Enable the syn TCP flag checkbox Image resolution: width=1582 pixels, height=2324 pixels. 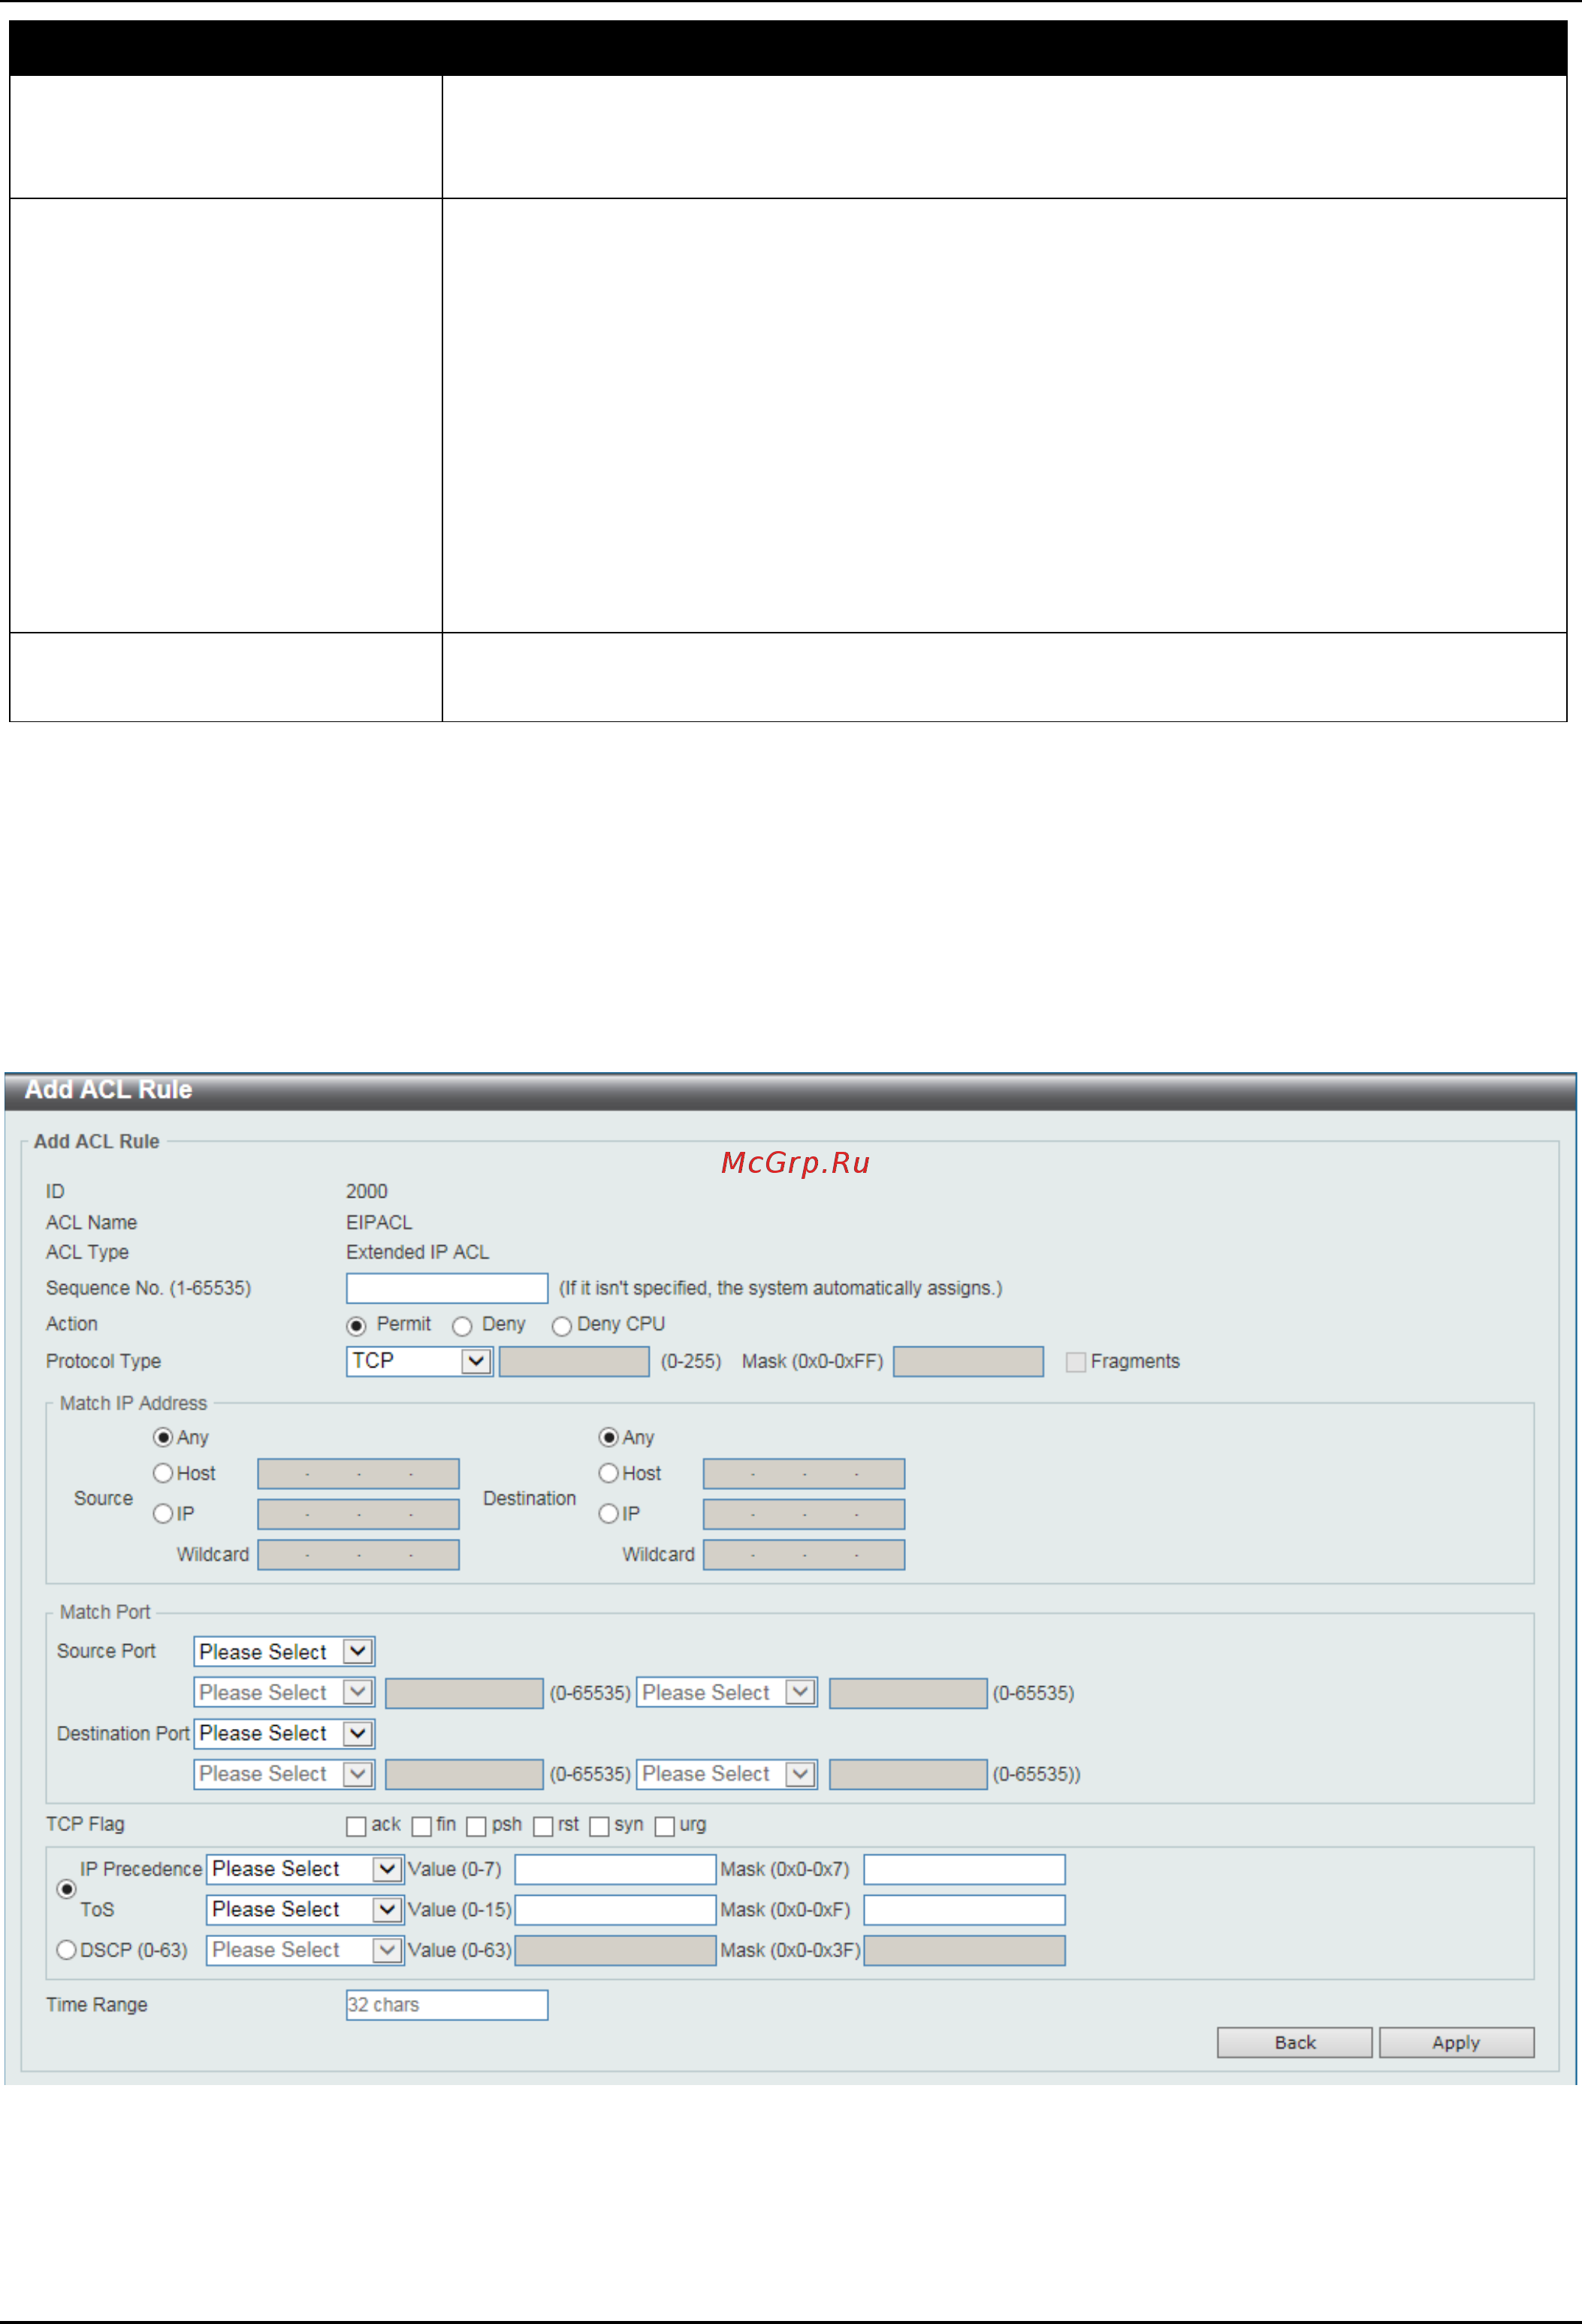pyautogui.click(x=599, y=1826)
